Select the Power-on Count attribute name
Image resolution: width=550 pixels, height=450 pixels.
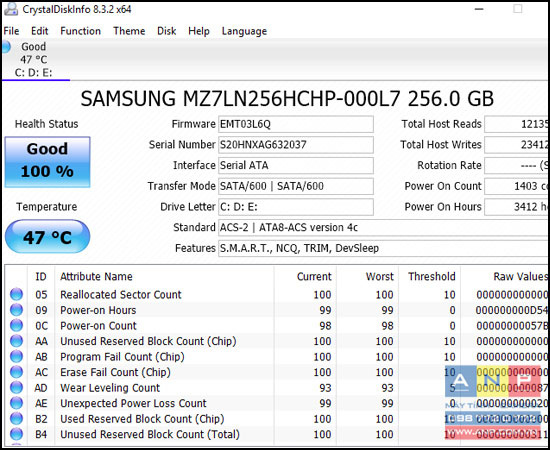click(98, 325)
